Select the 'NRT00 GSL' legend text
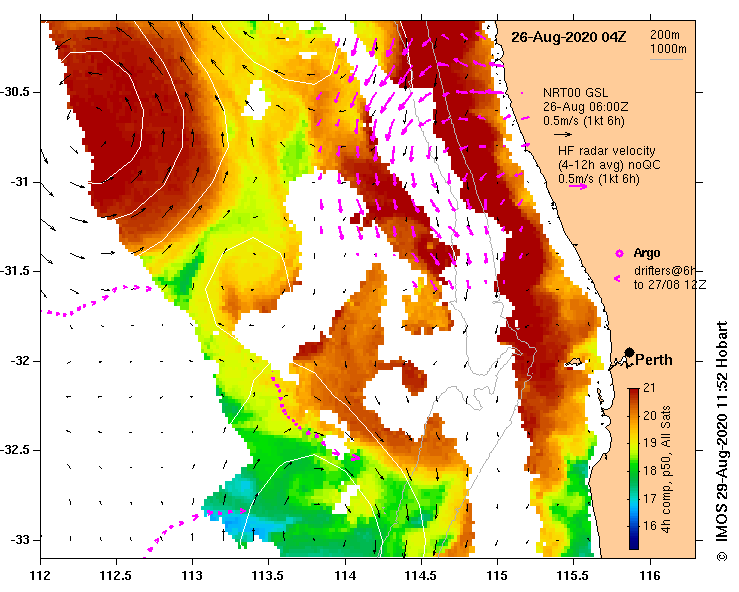 point(575,93)
